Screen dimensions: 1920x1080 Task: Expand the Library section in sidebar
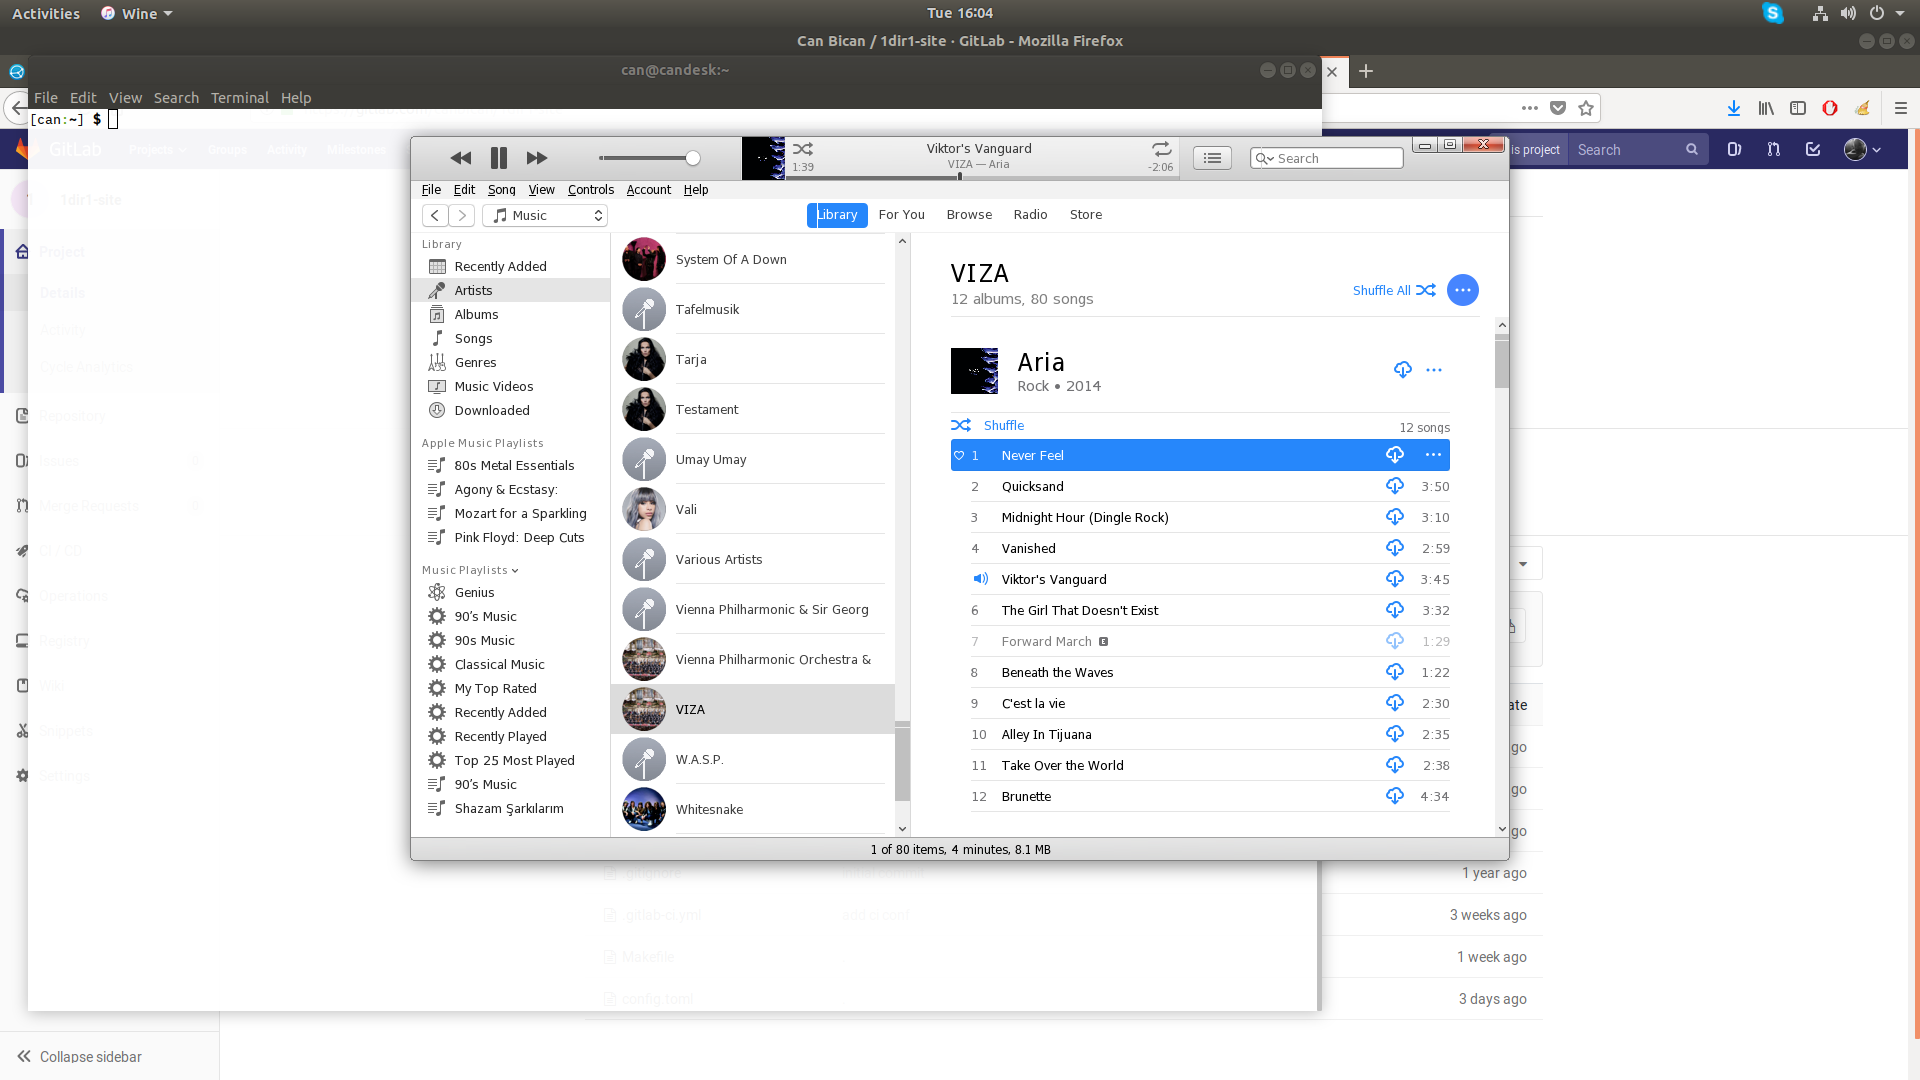(440, 244)
